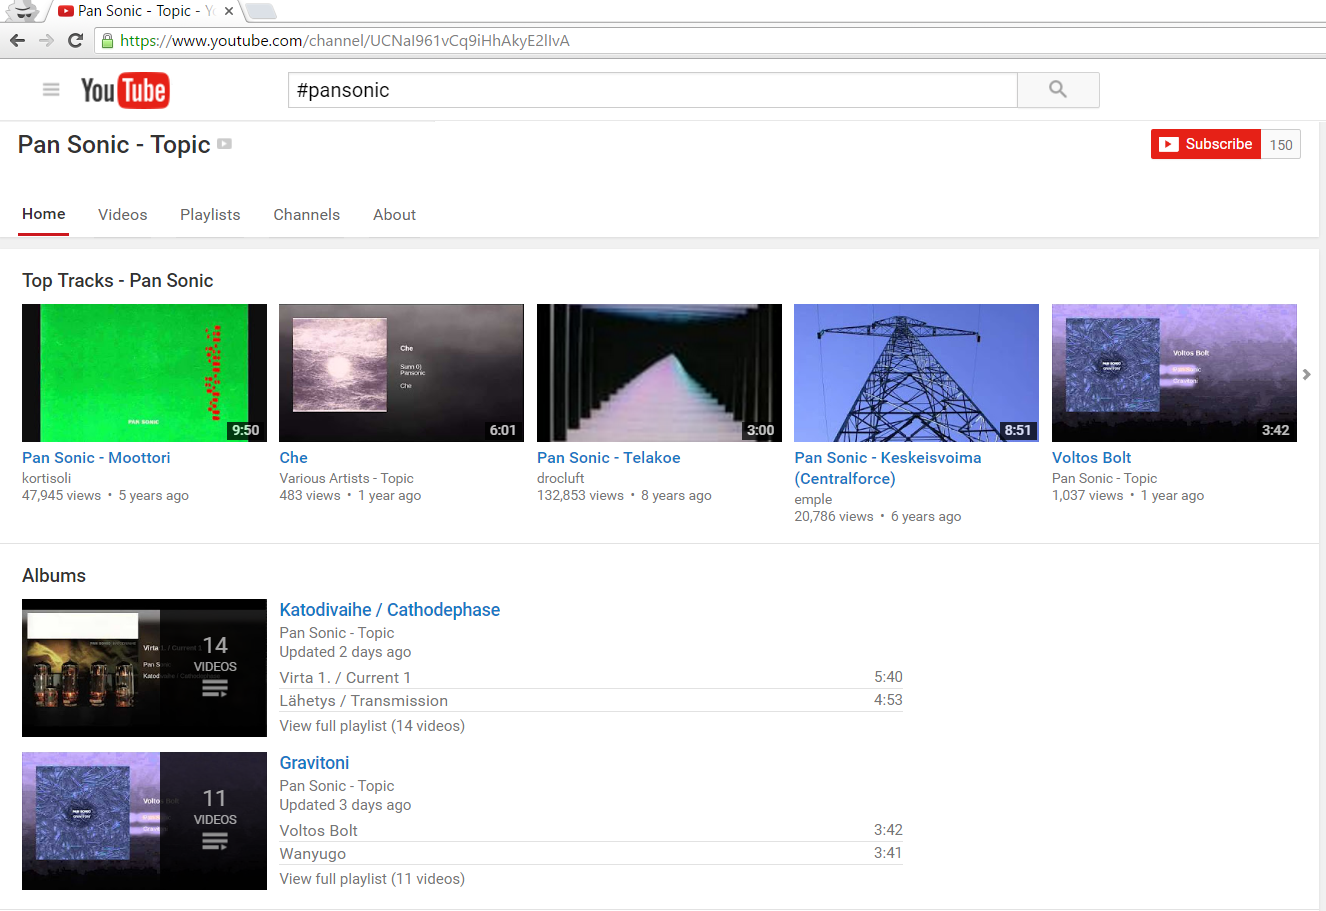This screenshot has width=1326, height=911.
Task: Click the auto-generated channel icon beside title
Action: tap(225, 144)
